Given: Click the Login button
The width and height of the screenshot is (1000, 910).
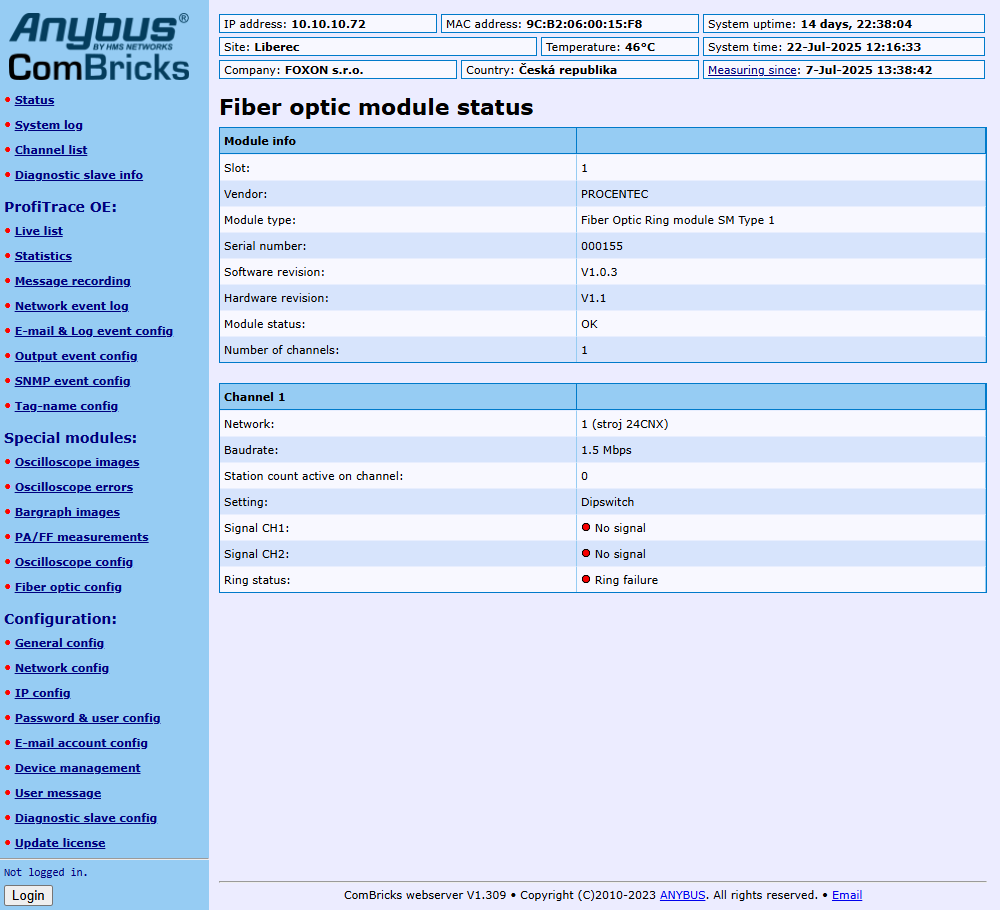Looking at the screenshot, I should point(28,895).
